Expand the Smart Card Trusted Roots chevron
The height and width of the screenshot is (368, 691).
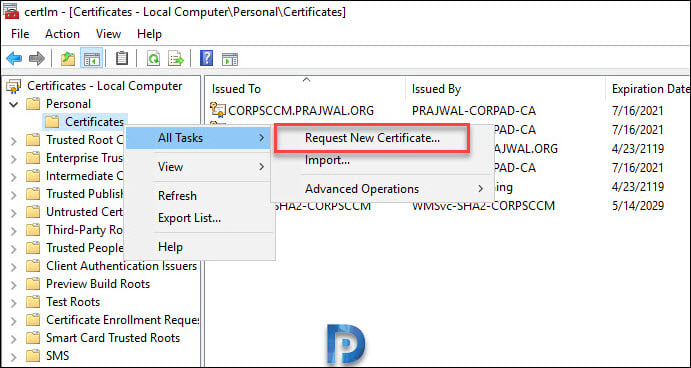pos(14,338)
